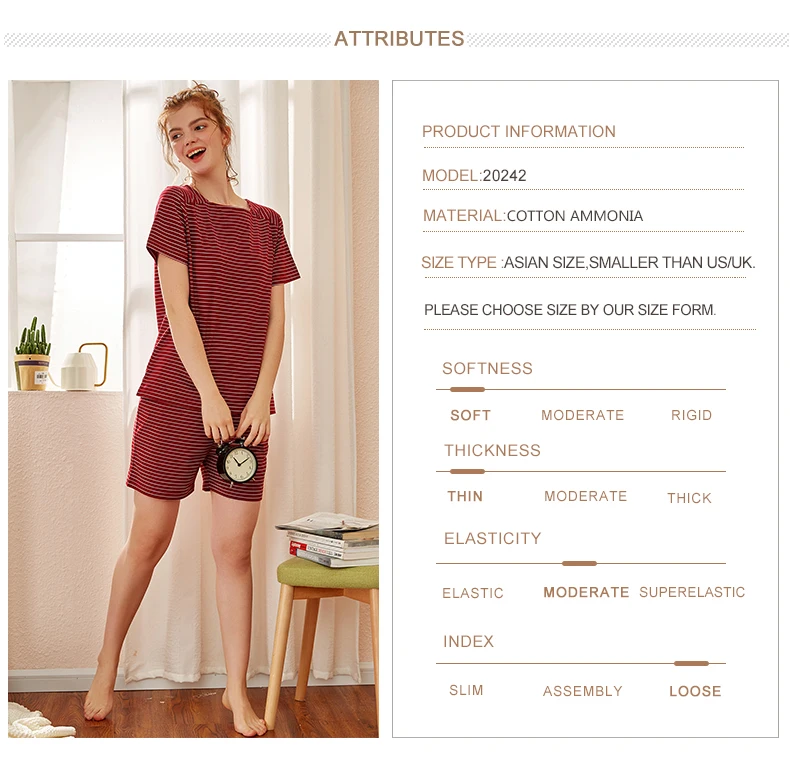Select the LOOSE index label
The width and height of the screenshot is (790, 775).
pos(695,691)
